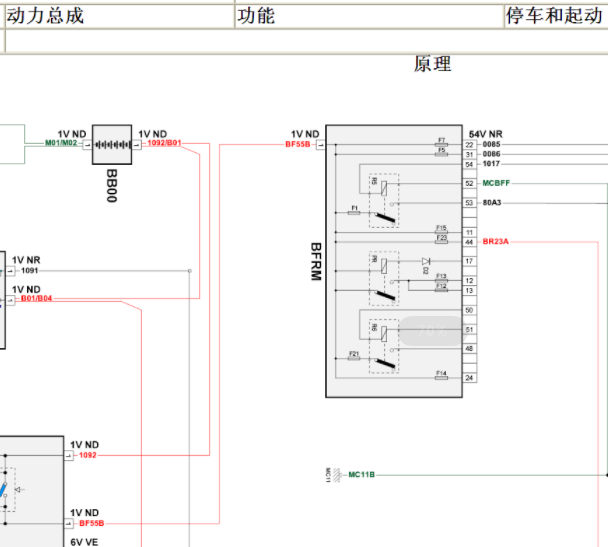The image size is (608, 547).
Task: Click pin 53 of the BFRM connector
Action: click(470, 203)
